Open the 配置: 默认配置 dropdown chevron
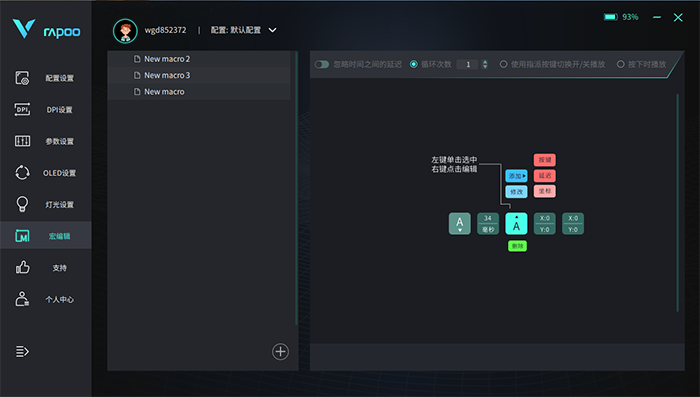The height and width of the screenshot is (397, 700). [272, 30]
